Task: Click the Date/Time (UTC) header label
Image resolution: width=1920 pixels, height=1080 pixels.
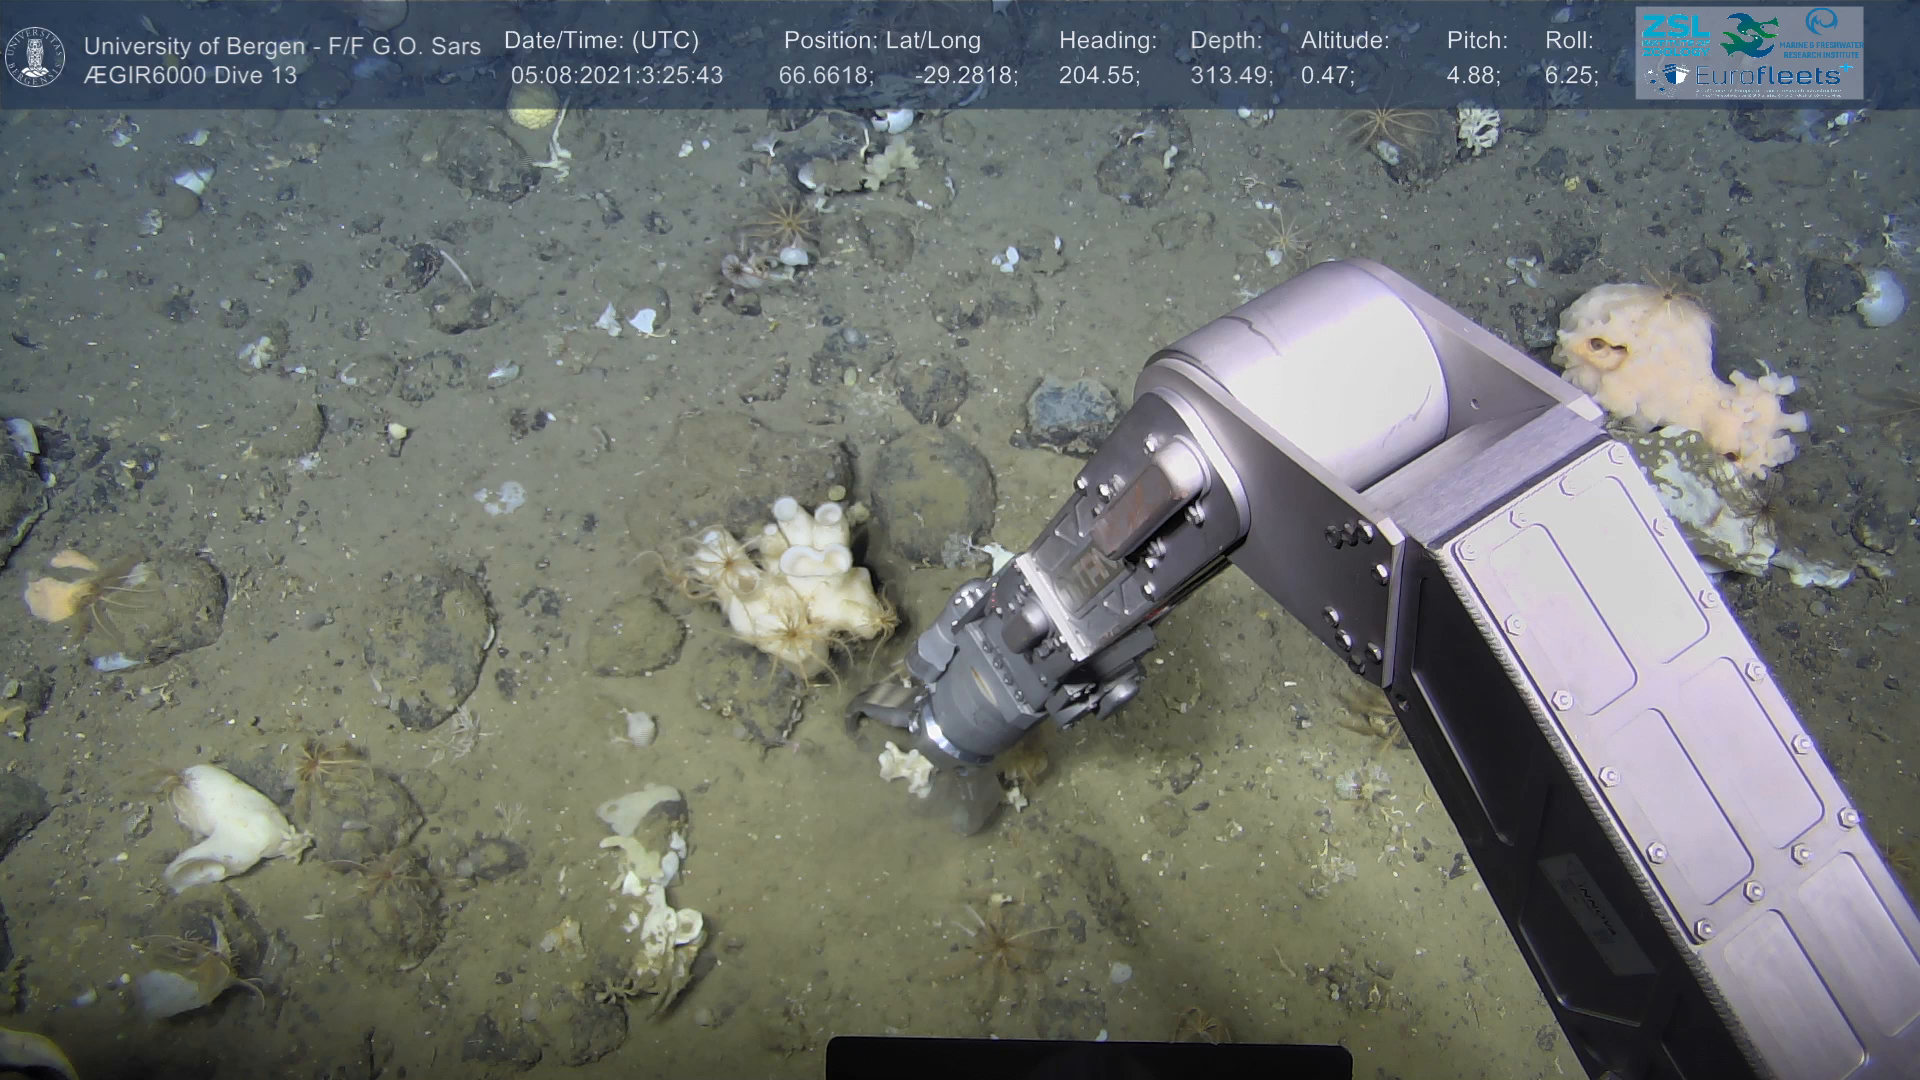Action: coord(601,41)
